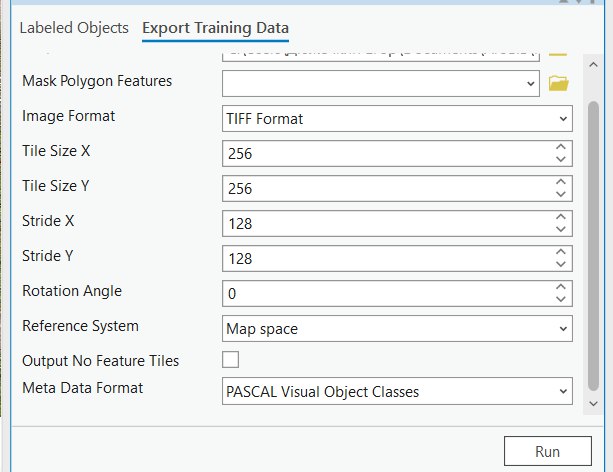Decrease Rotation Angle value
613x472 pixels.
(560, 299)
